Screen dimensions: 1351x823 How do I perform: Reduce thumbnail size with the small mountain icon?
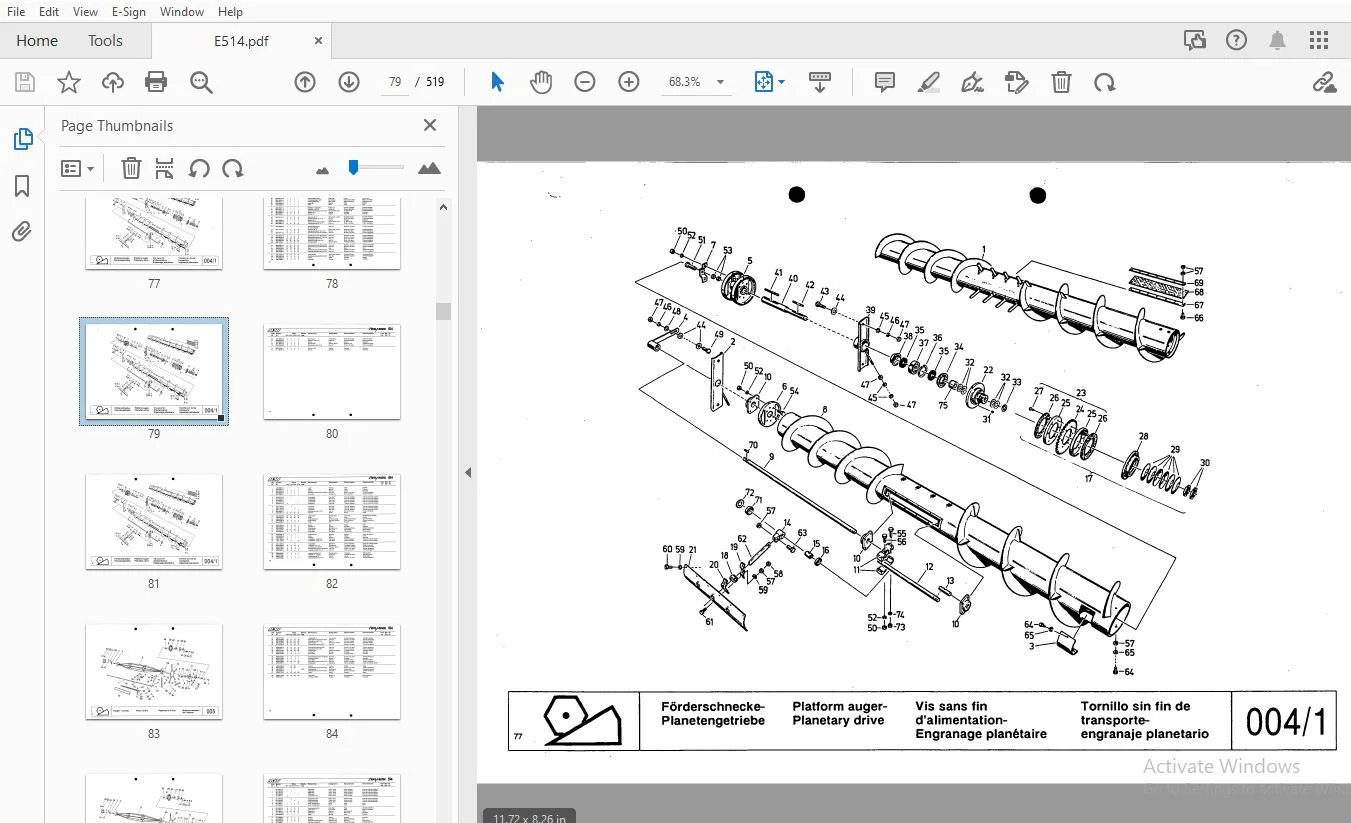point(322,170)
